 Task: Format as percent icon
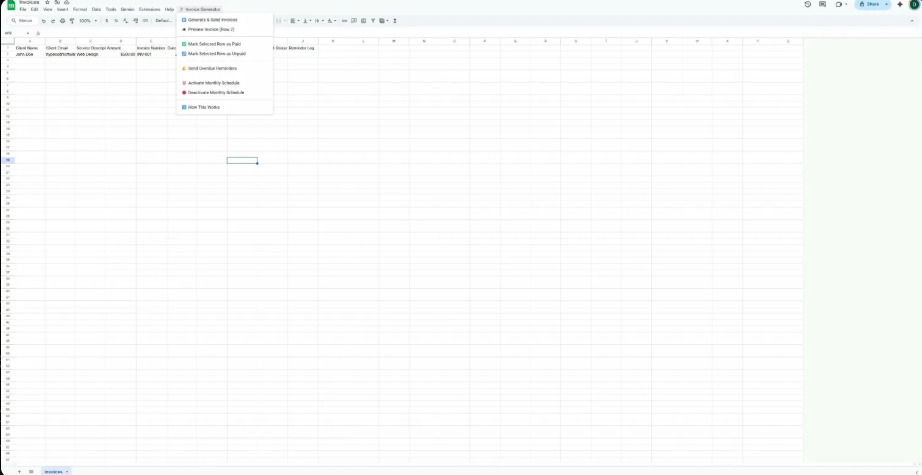coord(116,21)
